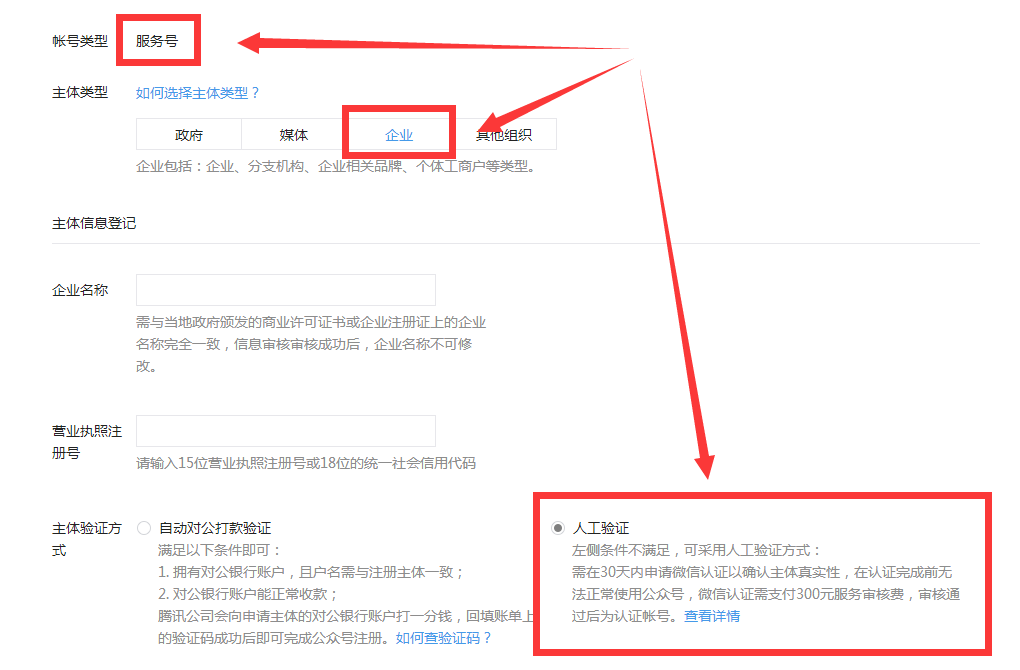Click the 主体验证方式 field label
Viewport: 1020px width, 670px height.
[87, 539]
